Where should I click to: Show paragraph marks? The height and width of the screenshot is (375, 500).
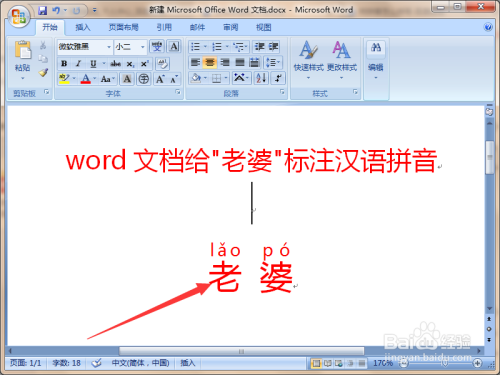(278, 78)
